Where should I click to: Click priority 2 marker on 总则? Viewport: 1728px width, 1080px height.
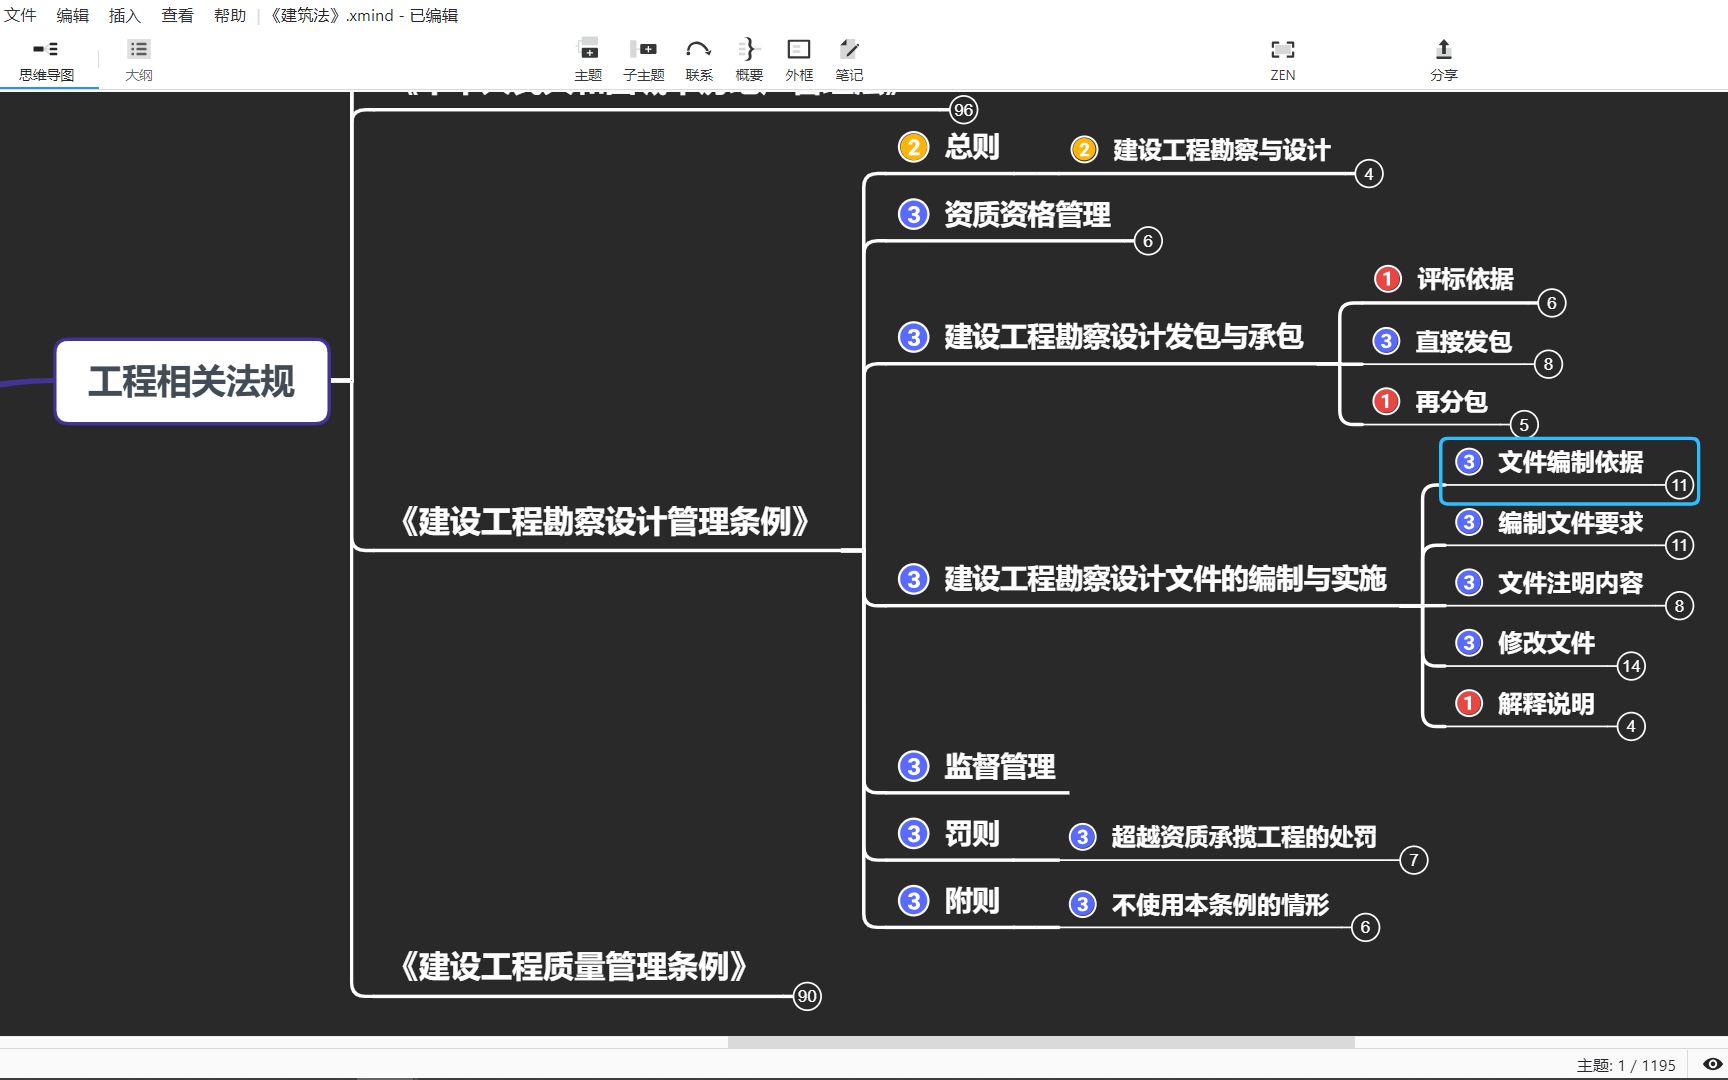coord(913,147)
